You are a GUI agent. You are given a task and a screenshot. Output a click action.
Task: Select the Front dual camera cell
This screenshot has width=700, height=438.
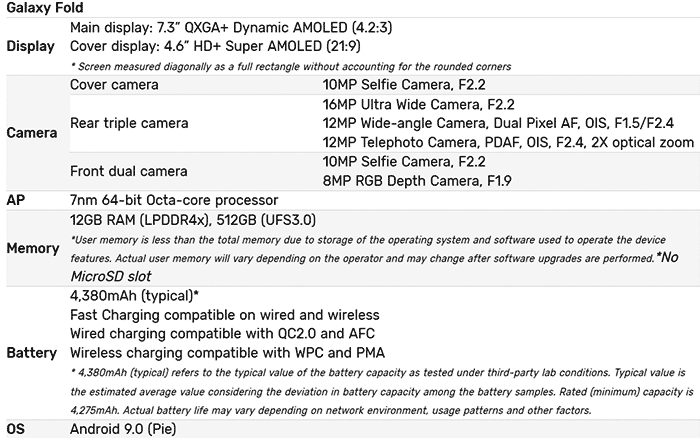129,171
